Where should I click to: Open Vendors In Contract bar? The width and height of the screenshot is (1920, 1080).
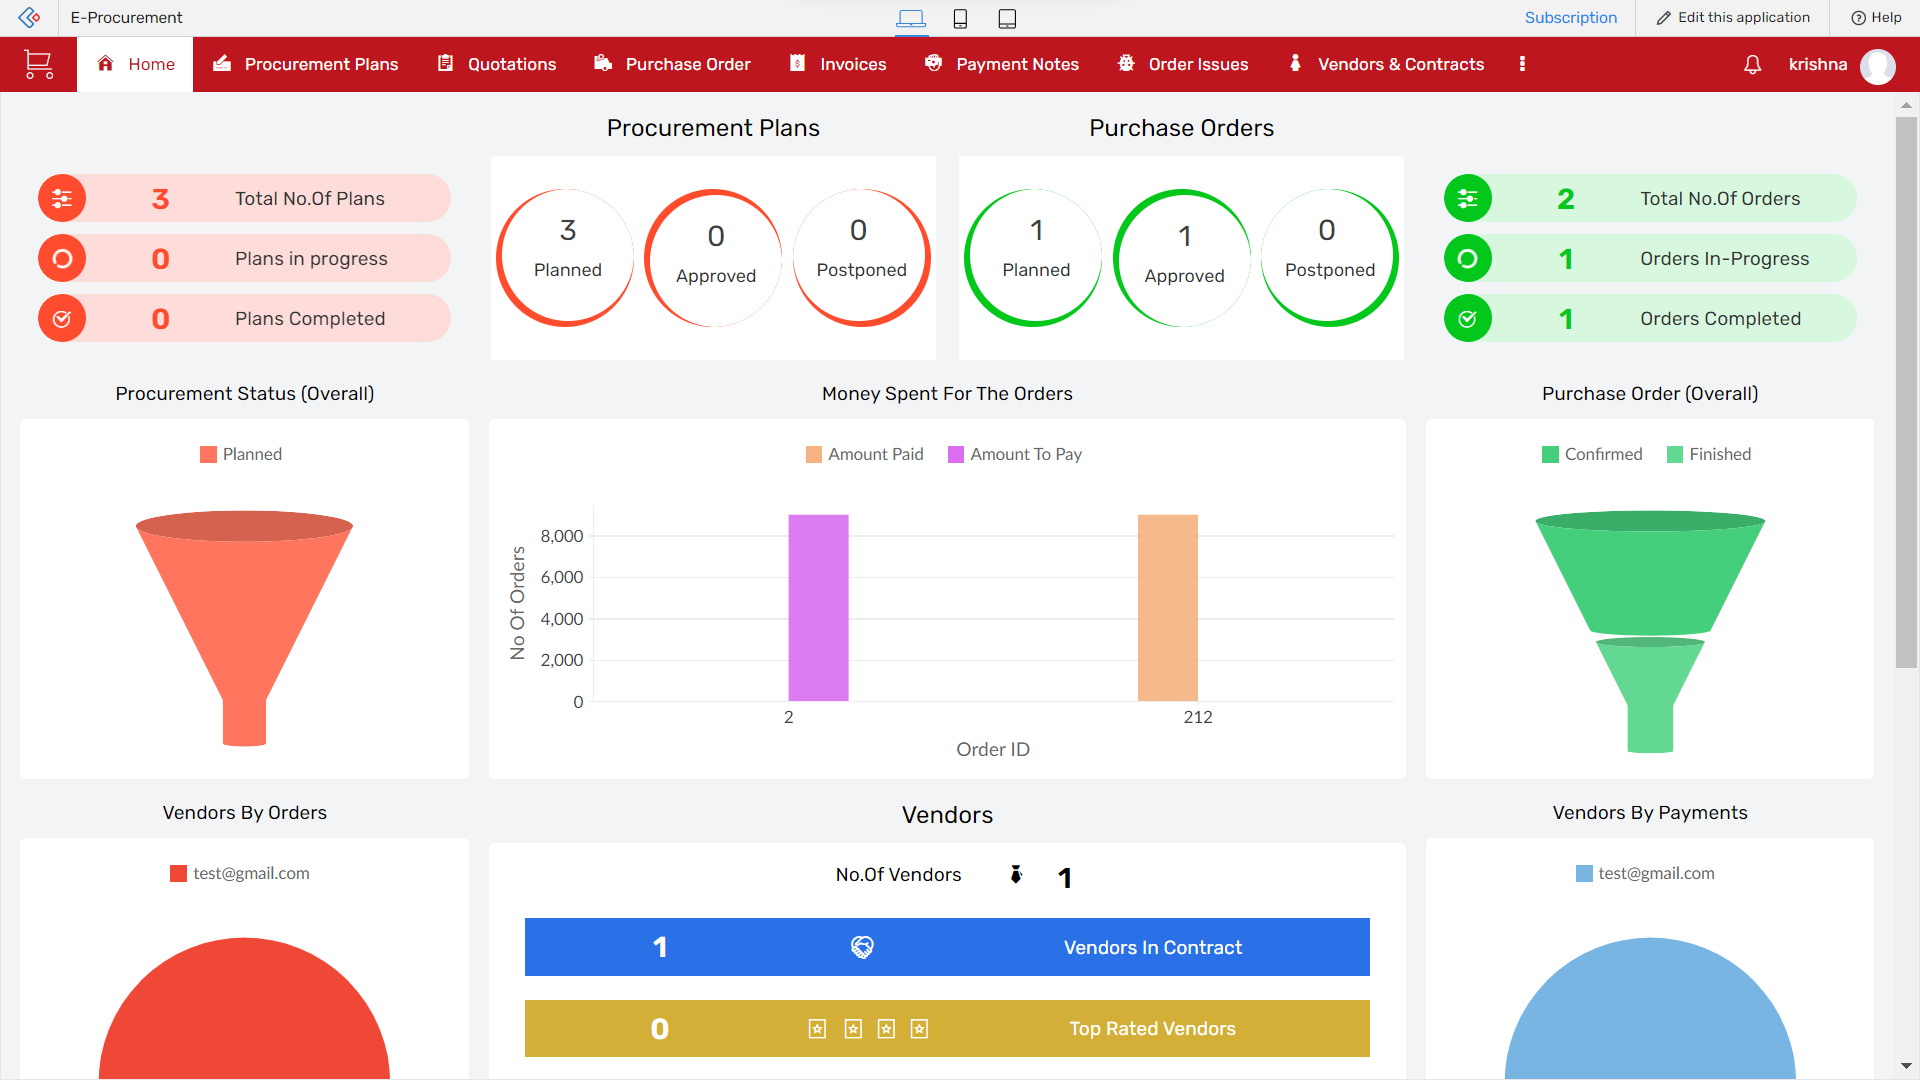(947, 947)
